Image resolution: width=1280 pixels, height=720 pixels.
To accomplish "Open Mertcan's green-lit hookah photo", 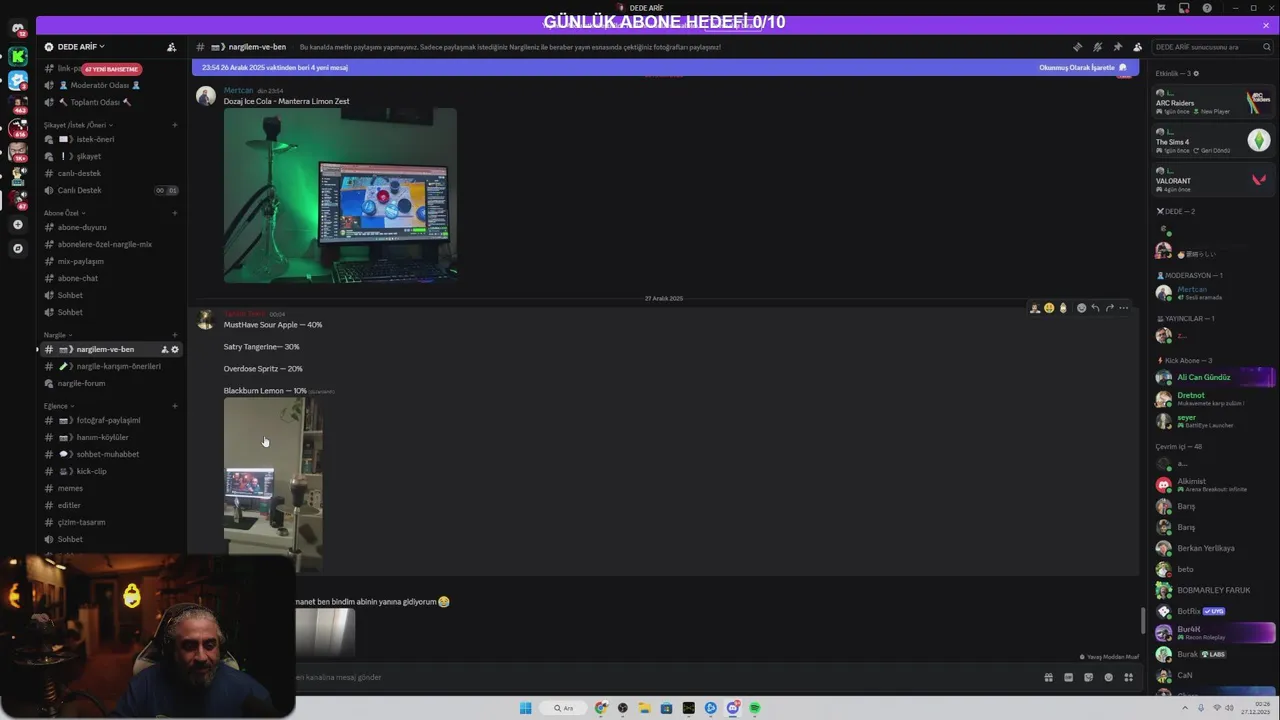I will click(x=340, y=195).
